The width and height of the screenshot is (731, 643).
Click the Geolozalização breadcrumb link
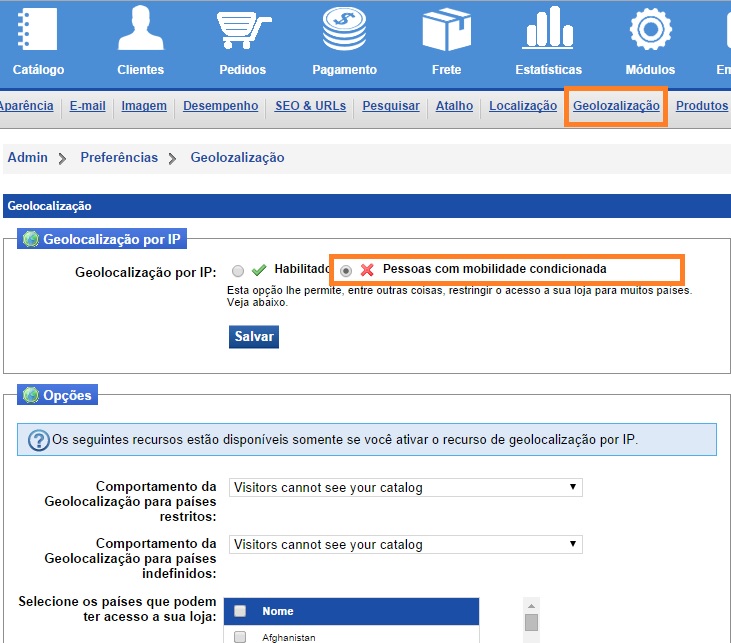click(x=237, y=158)
